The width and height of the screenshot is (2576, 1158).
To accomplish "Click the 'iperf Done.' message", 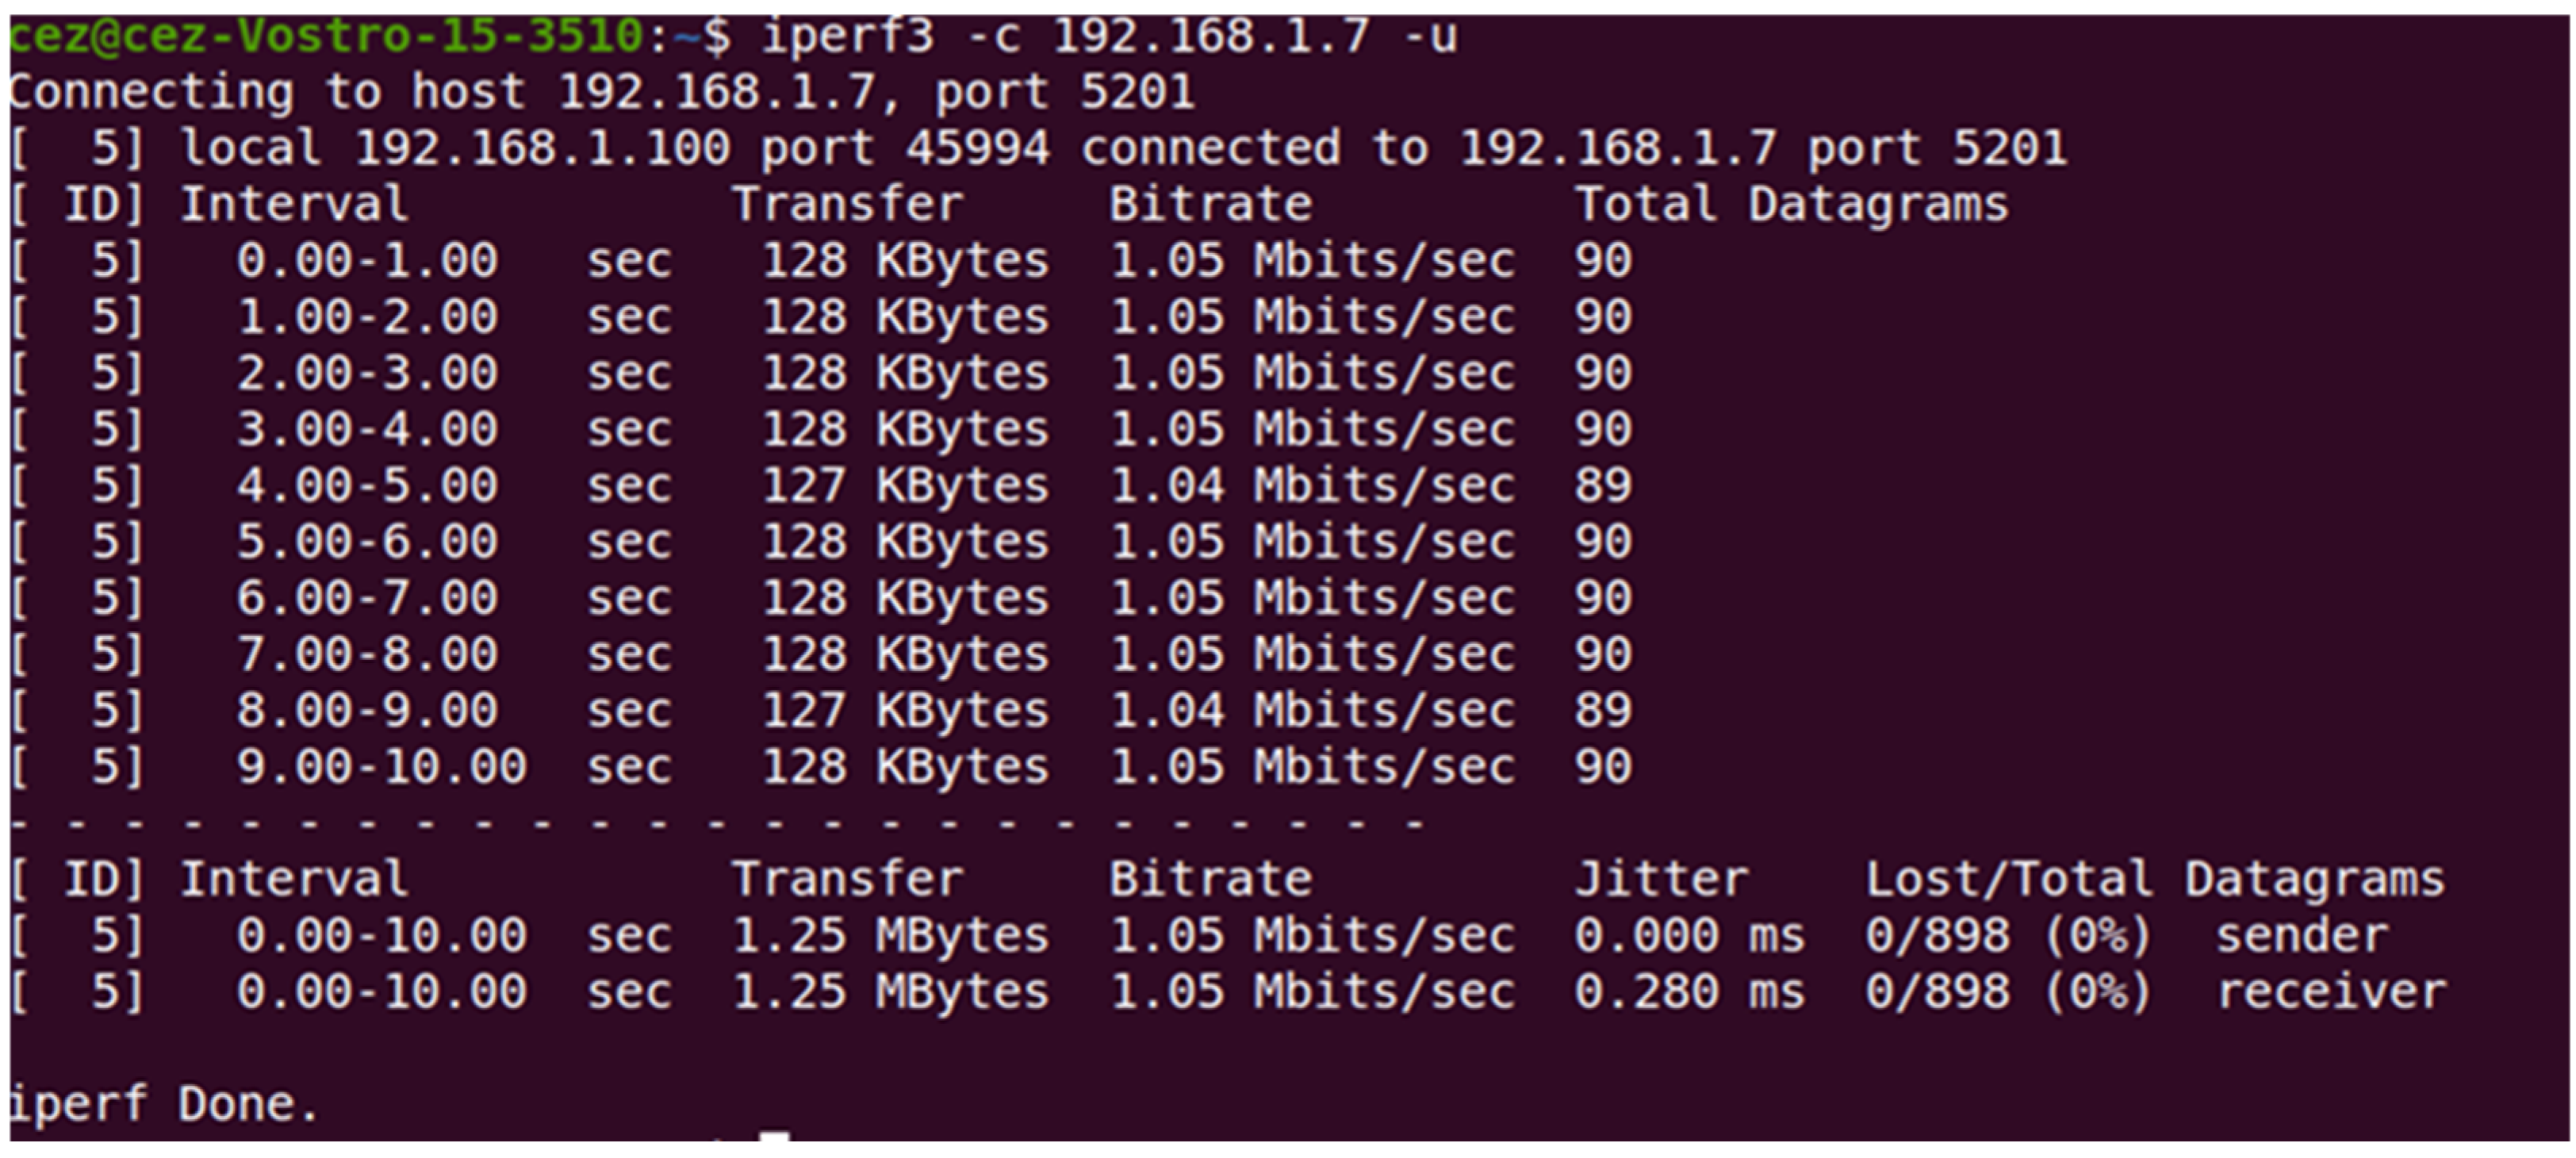I will pyautogui.click(x=163, y=1105).
